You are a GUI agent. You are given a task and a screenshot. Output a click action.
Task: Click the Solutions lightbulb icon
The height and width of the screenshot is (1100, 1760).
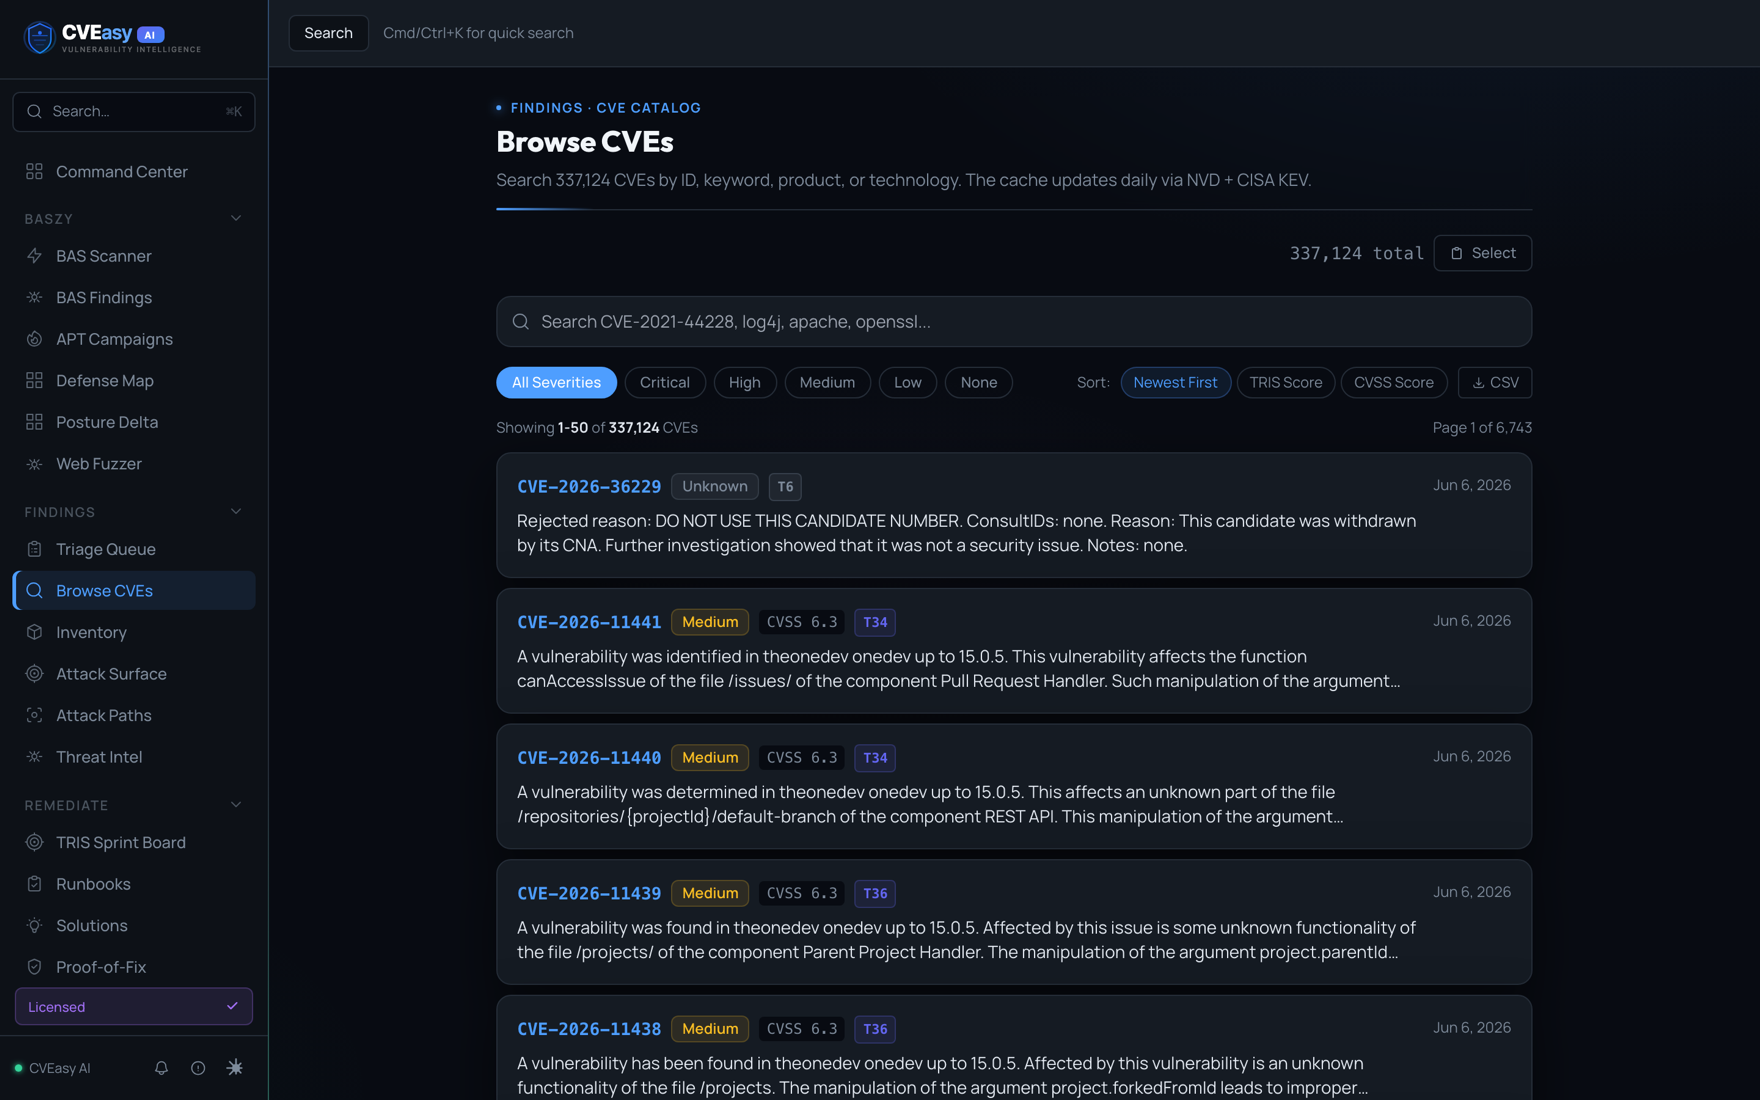[34, 926]
